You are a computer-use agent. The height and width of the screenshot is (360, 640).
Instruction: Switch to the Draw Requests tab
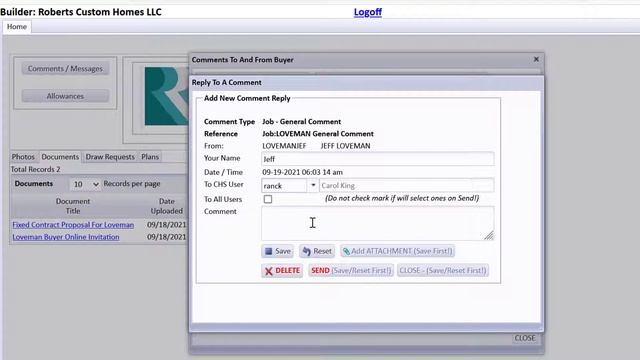click(x=110, y=157)
